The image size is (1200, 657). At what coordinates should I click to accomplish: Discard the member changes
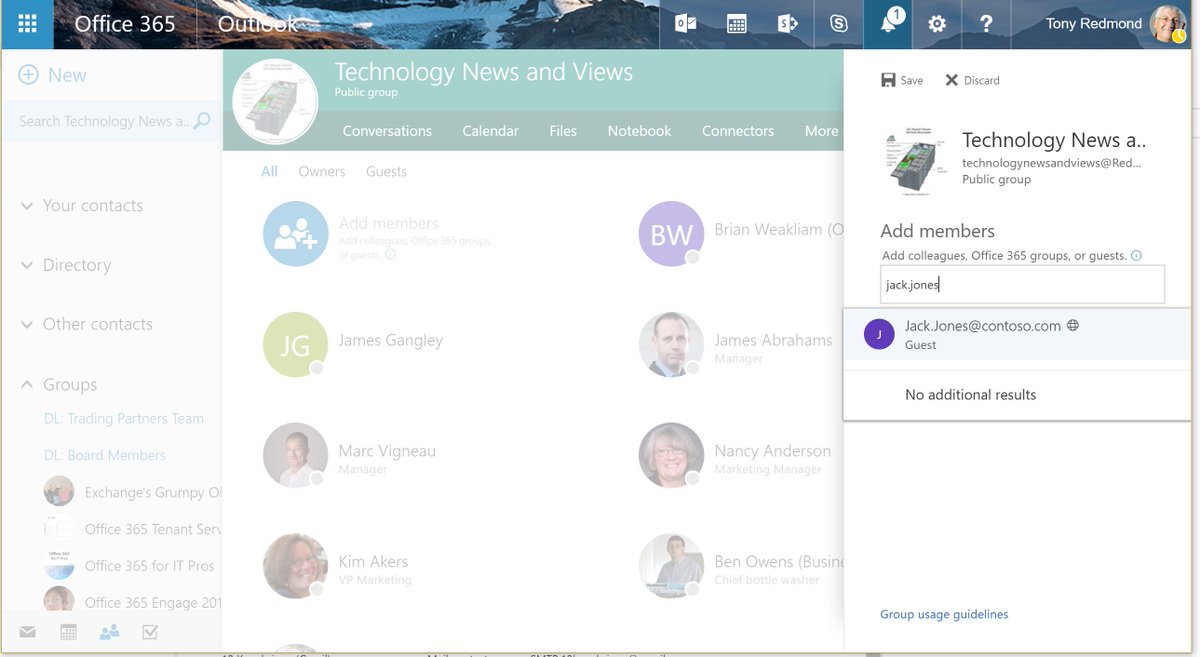(972, 80)
